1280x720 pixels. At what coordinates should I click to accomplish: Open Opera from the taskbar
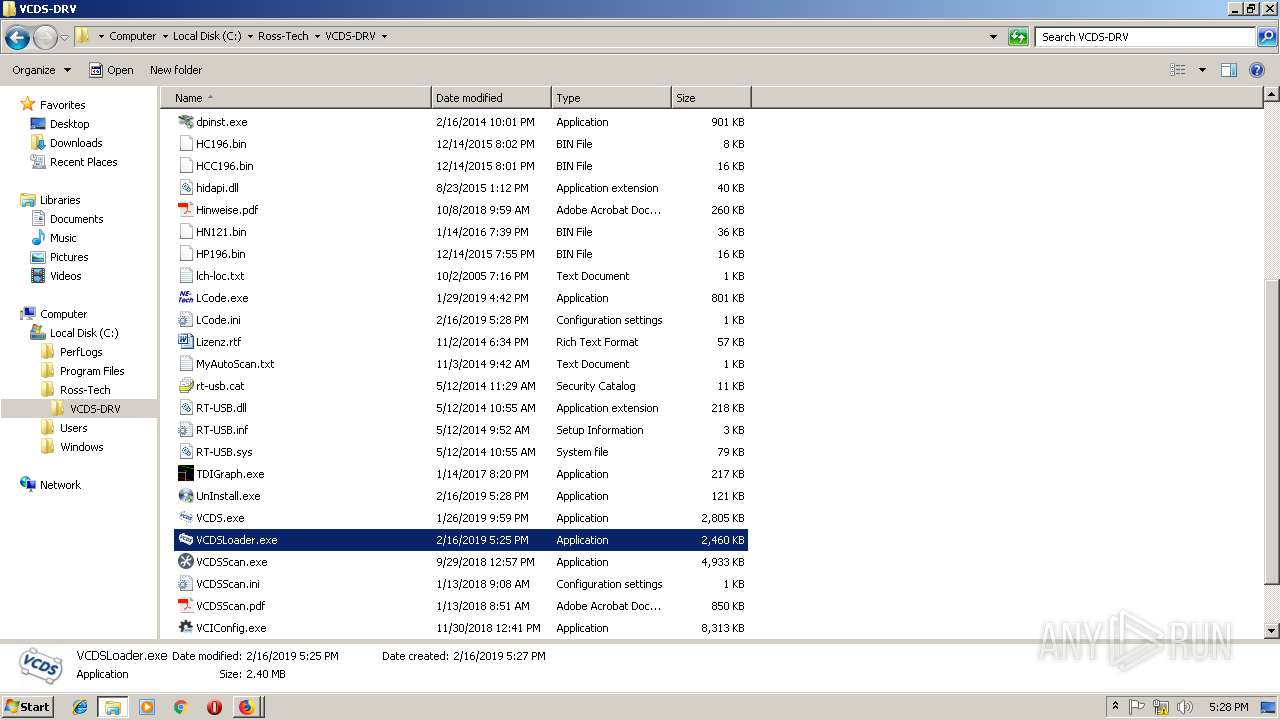214,707
